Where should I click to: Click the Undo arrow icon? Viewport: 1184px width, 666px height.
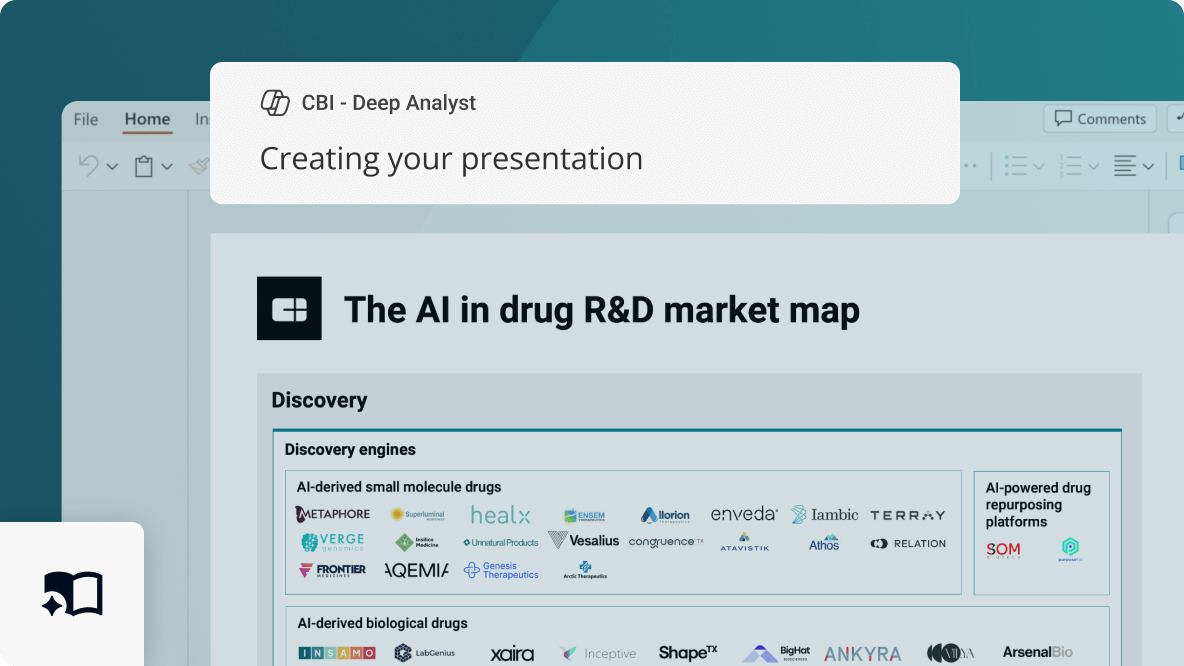click(x=89, y=166)
